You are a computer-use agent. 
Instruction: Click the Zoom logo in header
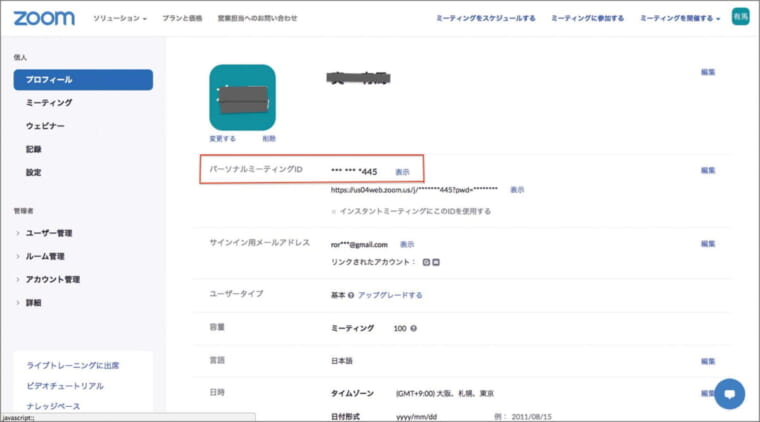click(x=44, y=18)
